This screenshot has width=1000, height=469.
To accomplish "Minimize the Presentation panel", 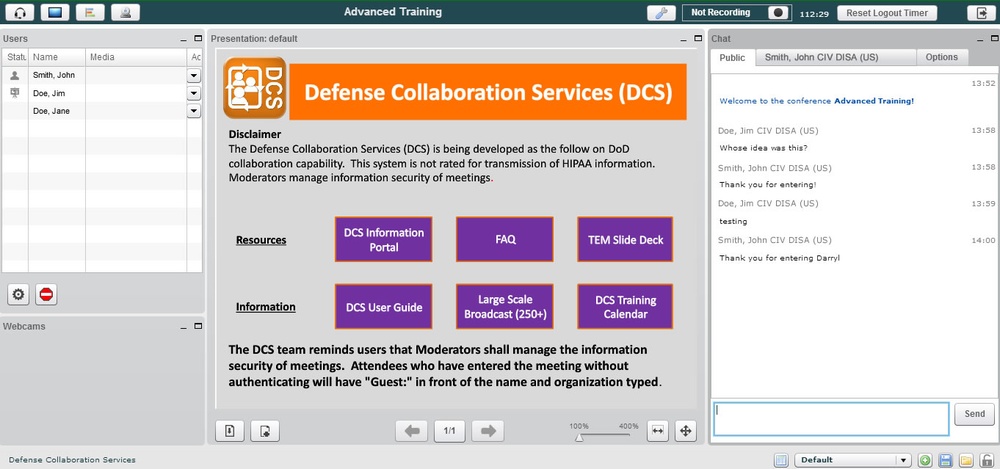I will coord(684,40).
